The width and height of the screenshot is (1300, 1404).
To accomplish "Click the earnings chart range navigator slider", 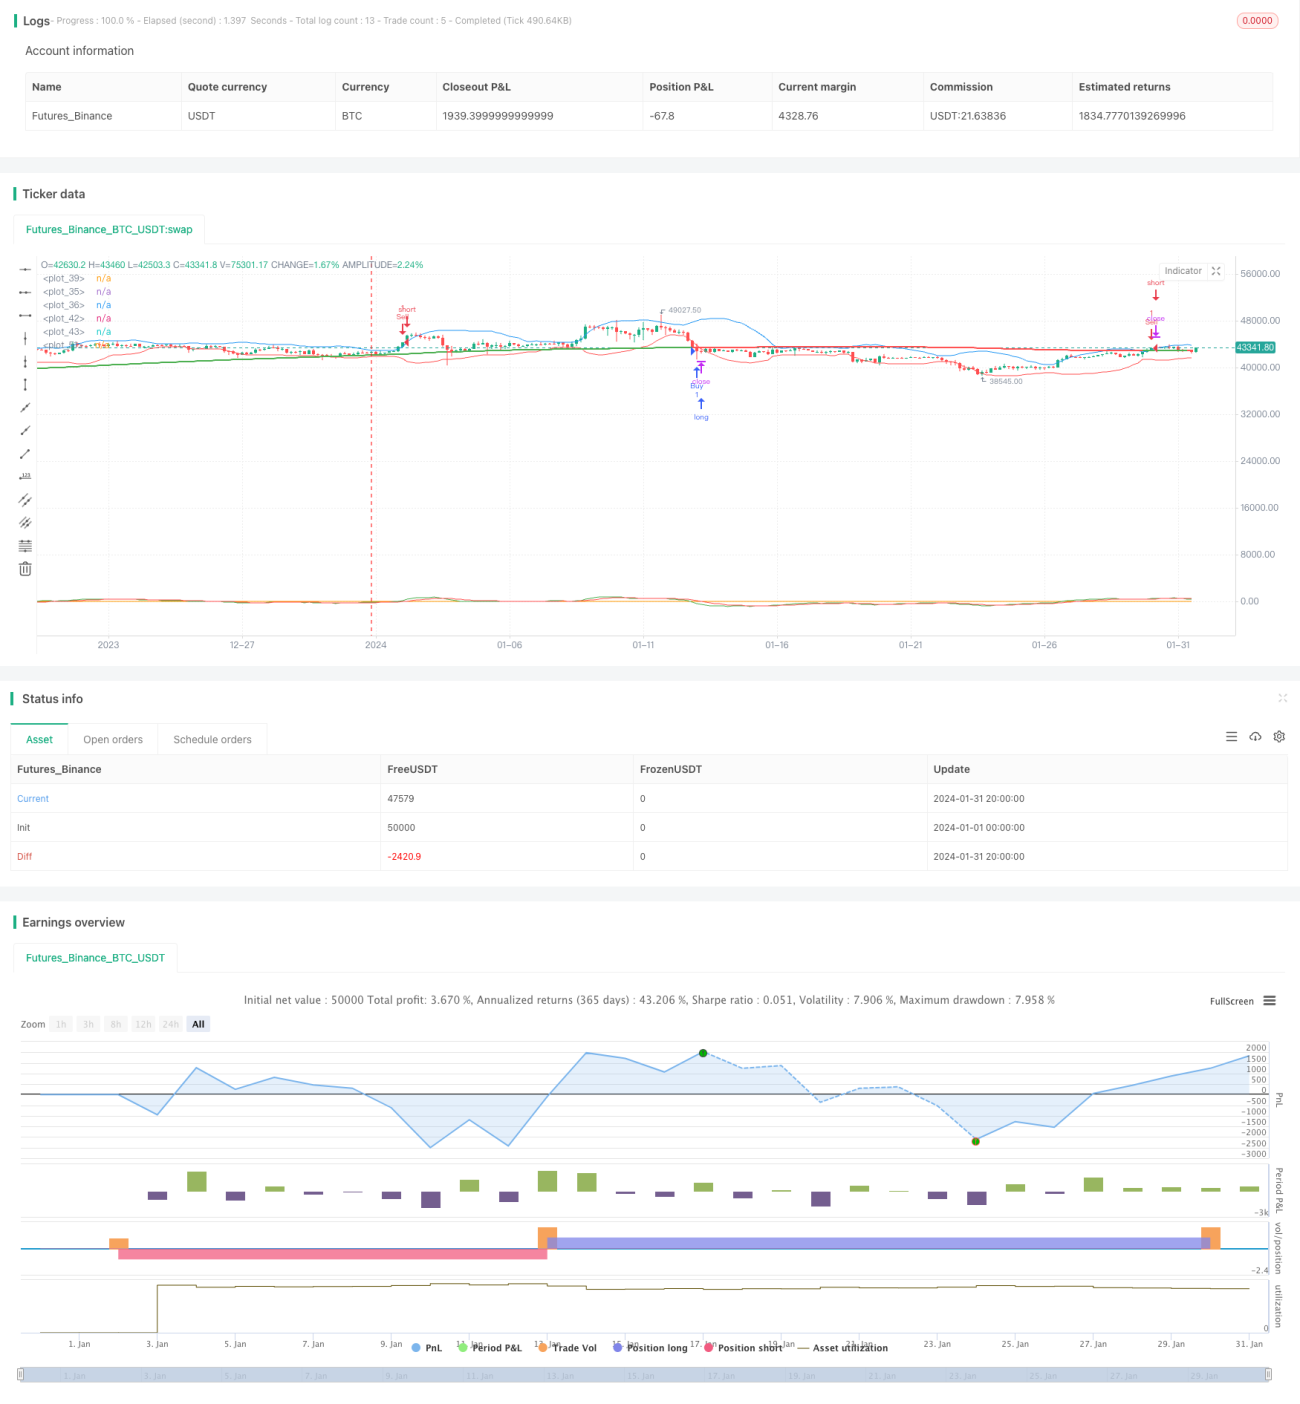I will (x=644, y=1375).
